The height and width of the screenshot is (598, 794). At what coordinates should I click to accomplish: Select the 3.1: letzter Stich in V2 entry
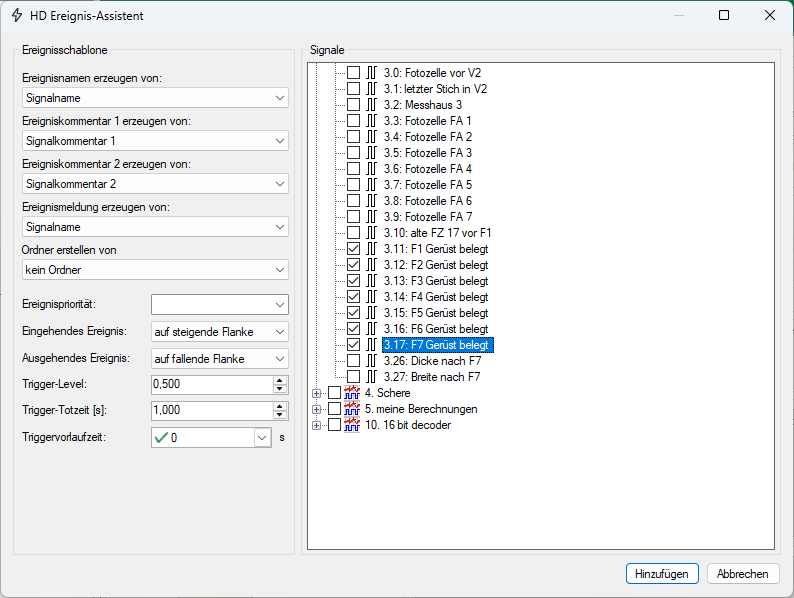435,89
